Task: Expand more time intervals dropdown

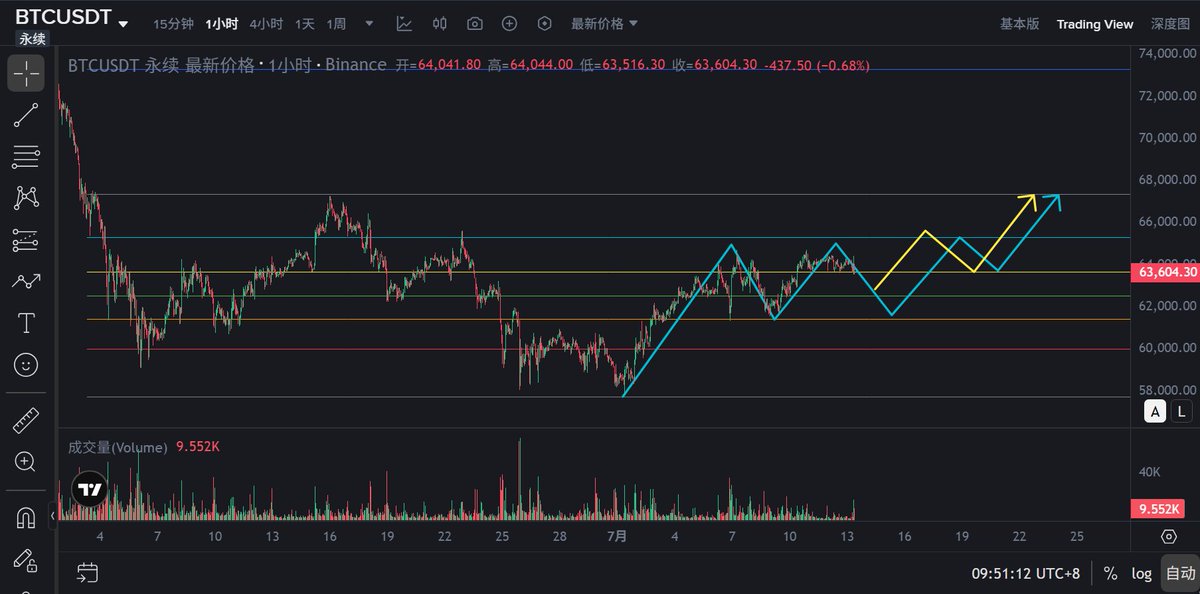Action: (x=370, y=23)
